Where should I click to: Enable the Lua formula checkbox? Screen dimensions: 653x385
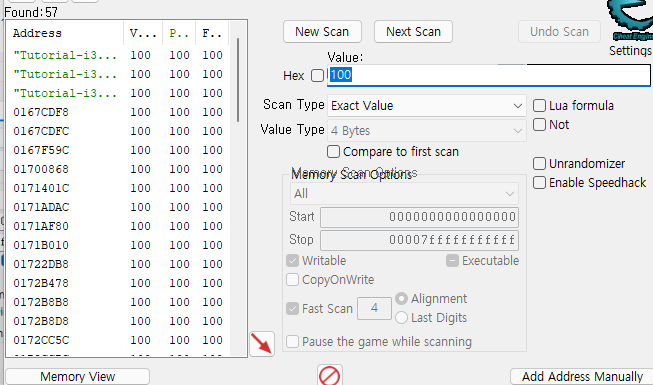pos(539,106)
